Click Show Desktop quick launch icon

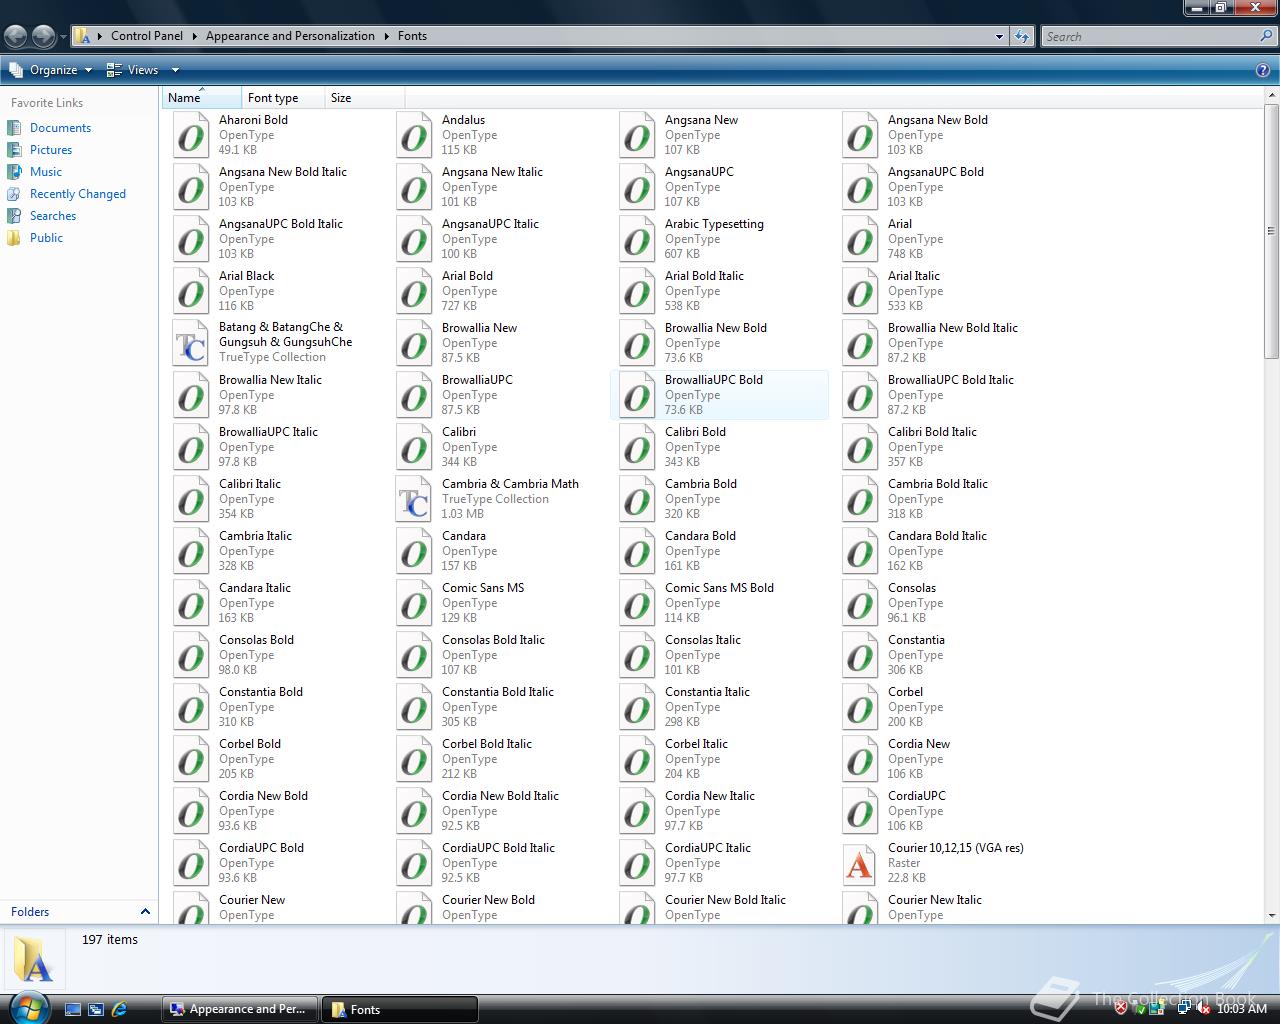tap(73, 1009)
